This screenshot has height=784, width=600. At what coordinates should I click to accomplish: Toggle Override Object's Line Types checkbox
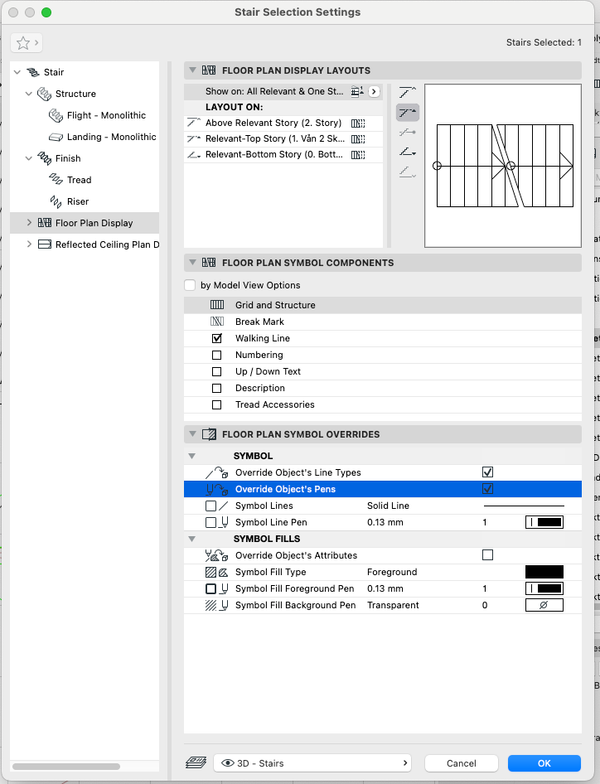(488, 472)
